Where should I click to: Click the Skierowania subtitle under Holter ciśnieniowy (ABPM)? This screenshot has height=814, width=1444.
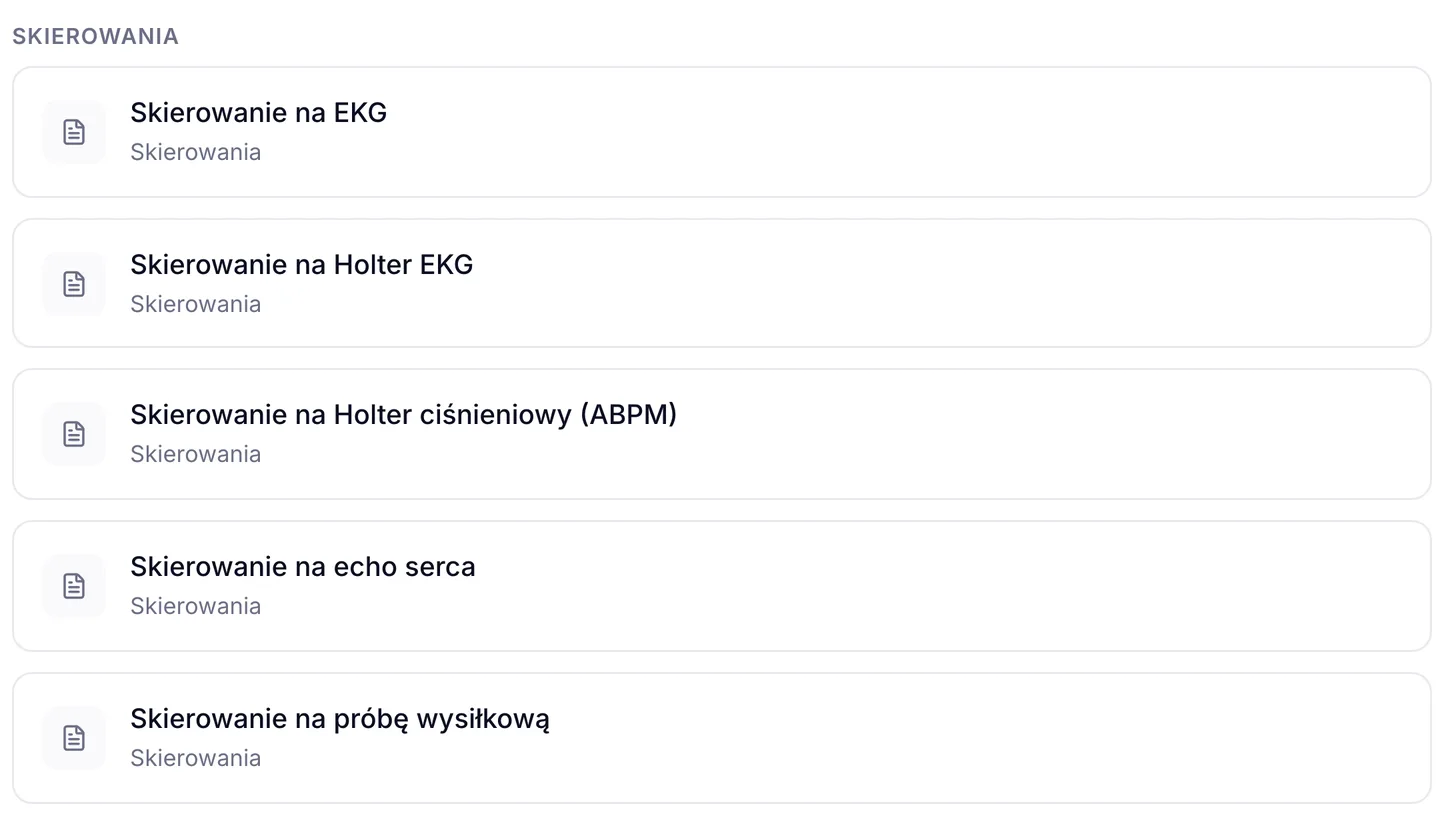[195, 454]
